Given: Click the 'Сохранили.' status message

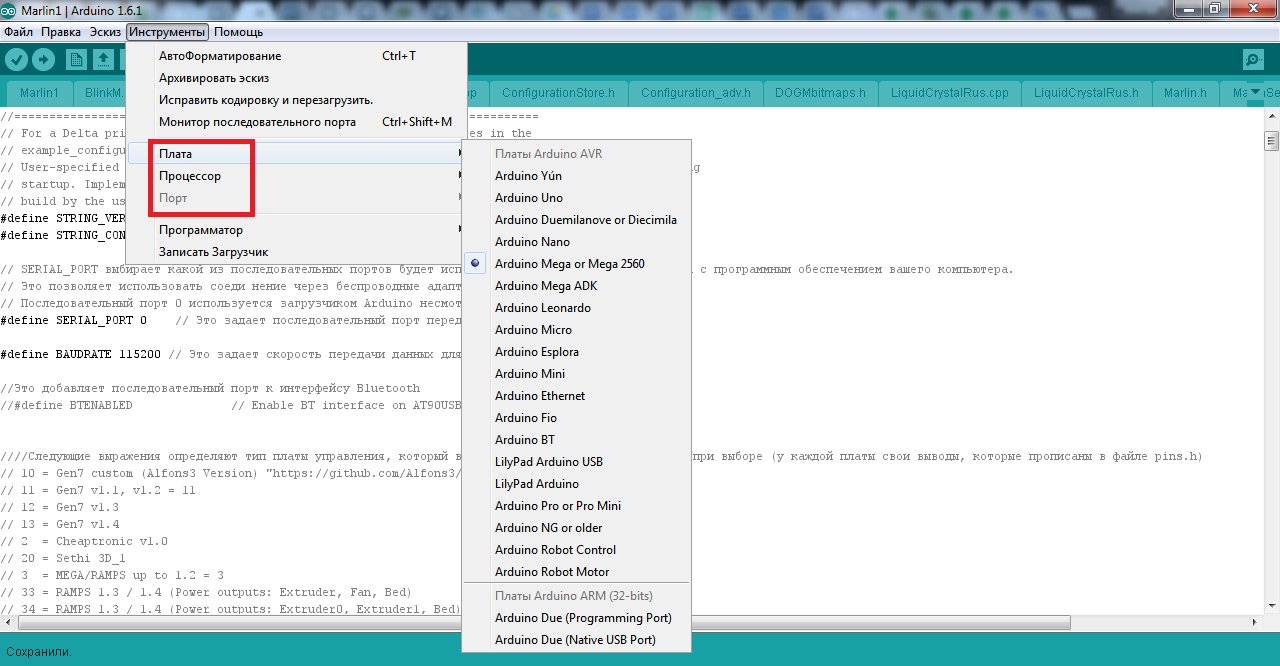Looking at the screenshot, I should coord(39,651).
